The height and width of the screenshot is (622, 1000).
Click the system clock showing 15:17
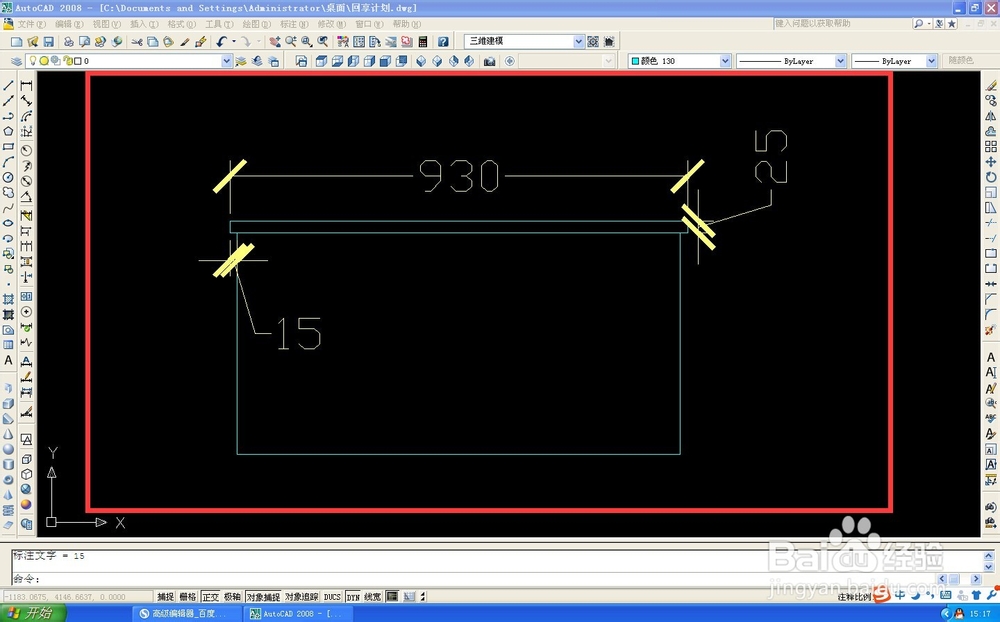(980, 614)
